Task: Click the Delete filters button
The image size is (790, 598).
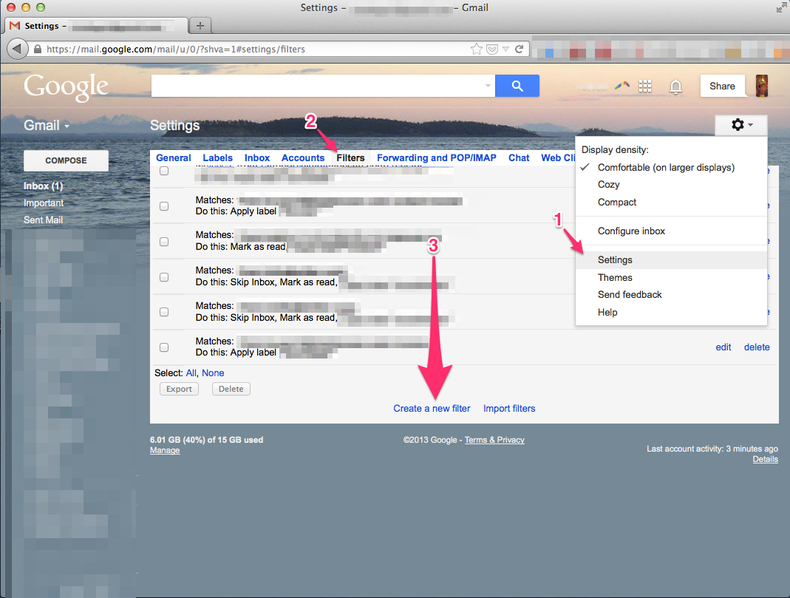Action: [x=231, y=389]
